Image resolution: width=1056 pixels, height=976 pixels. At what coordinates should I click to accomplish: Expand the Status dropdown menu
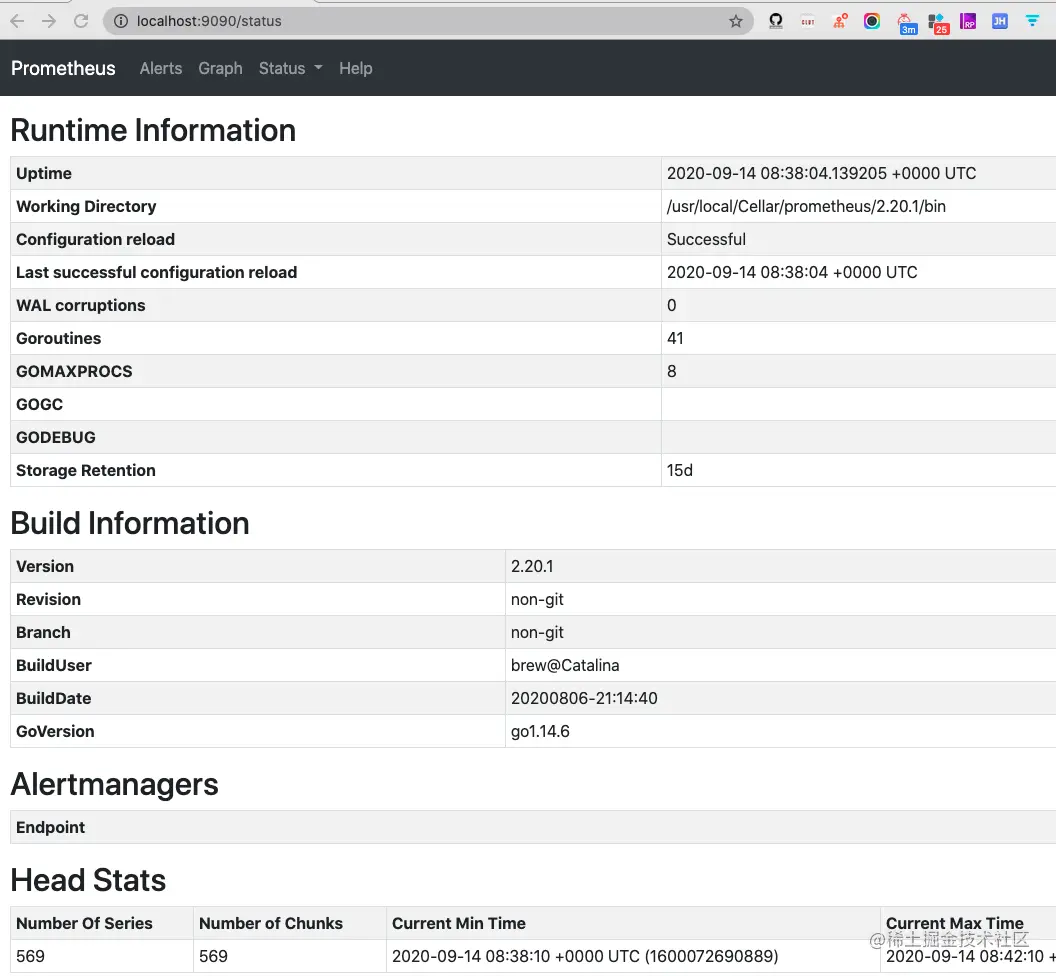290,68
